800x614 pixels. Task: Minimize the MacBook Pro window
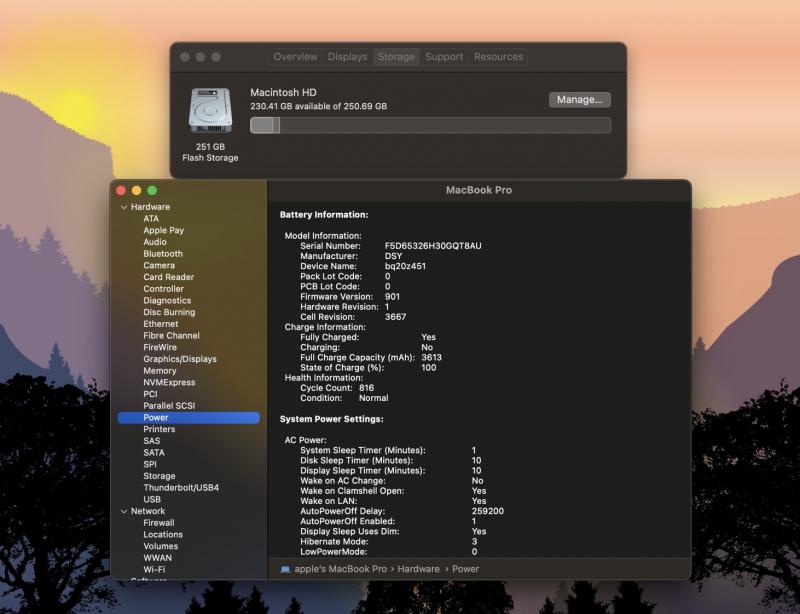pyautogui.click(x=137, y=190)
